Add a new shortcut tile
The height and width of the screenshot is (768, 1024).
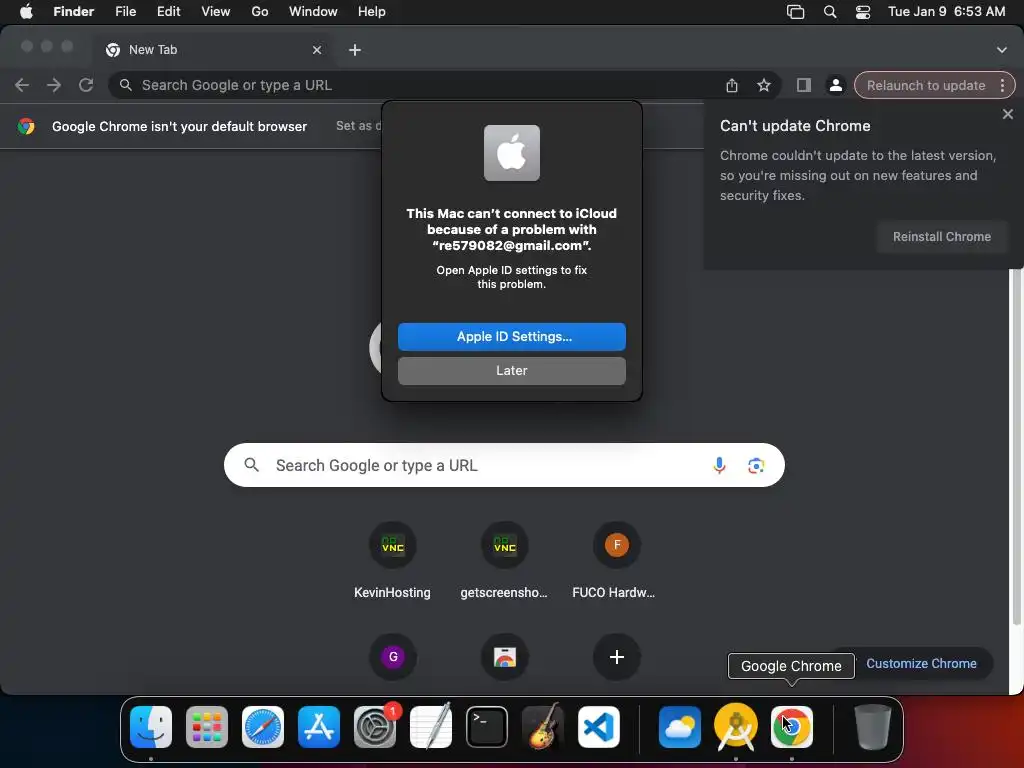click(x=616, y=656)
